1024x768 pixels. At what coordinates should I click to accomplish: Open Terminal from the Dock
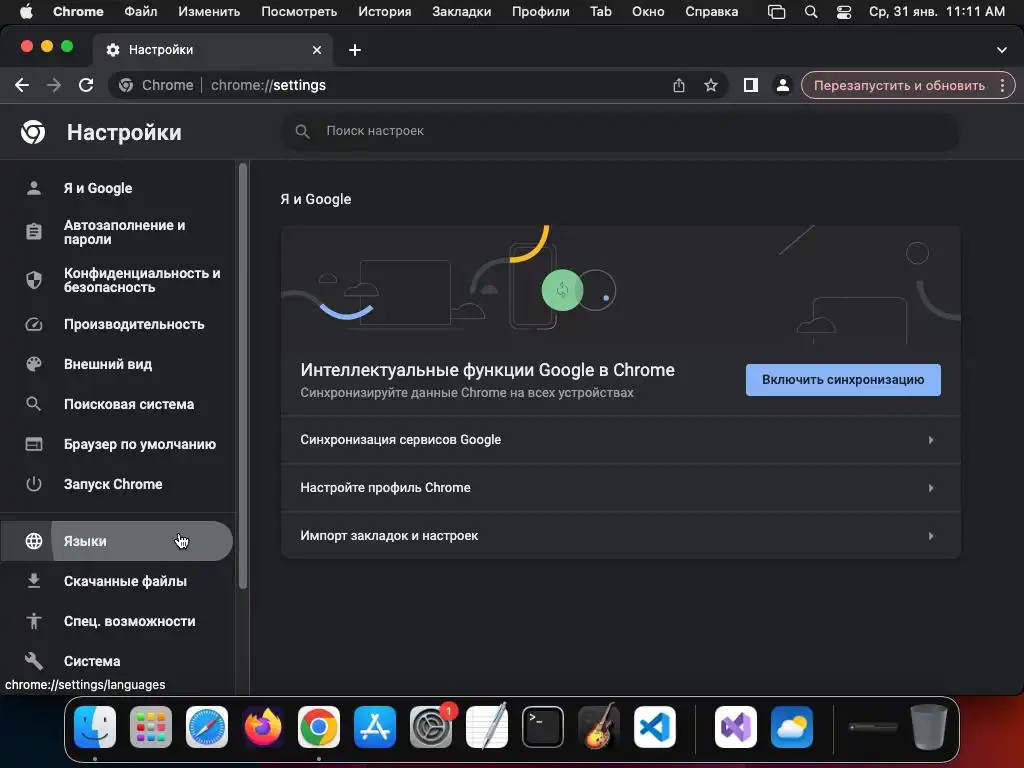[543, 727]
